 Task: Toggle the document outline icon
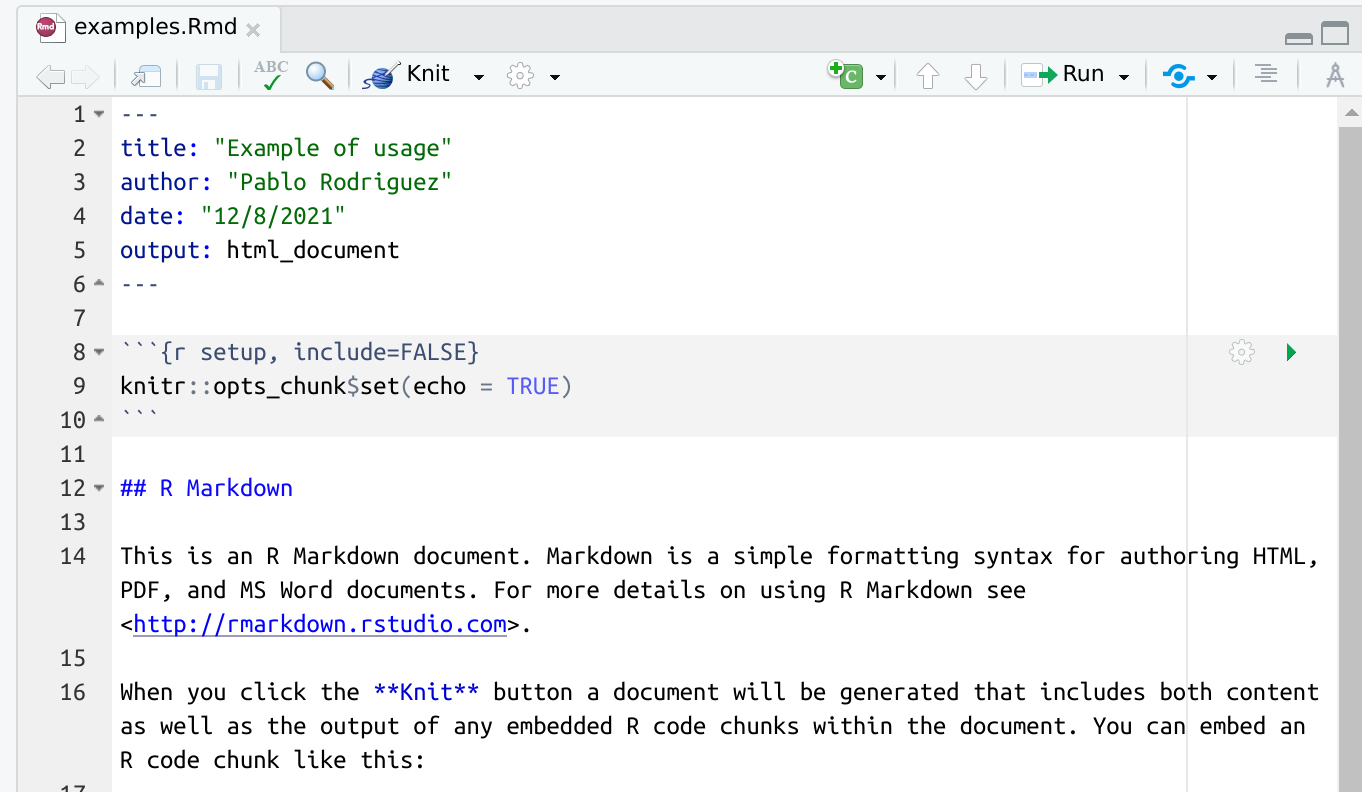coord(1265,75)
